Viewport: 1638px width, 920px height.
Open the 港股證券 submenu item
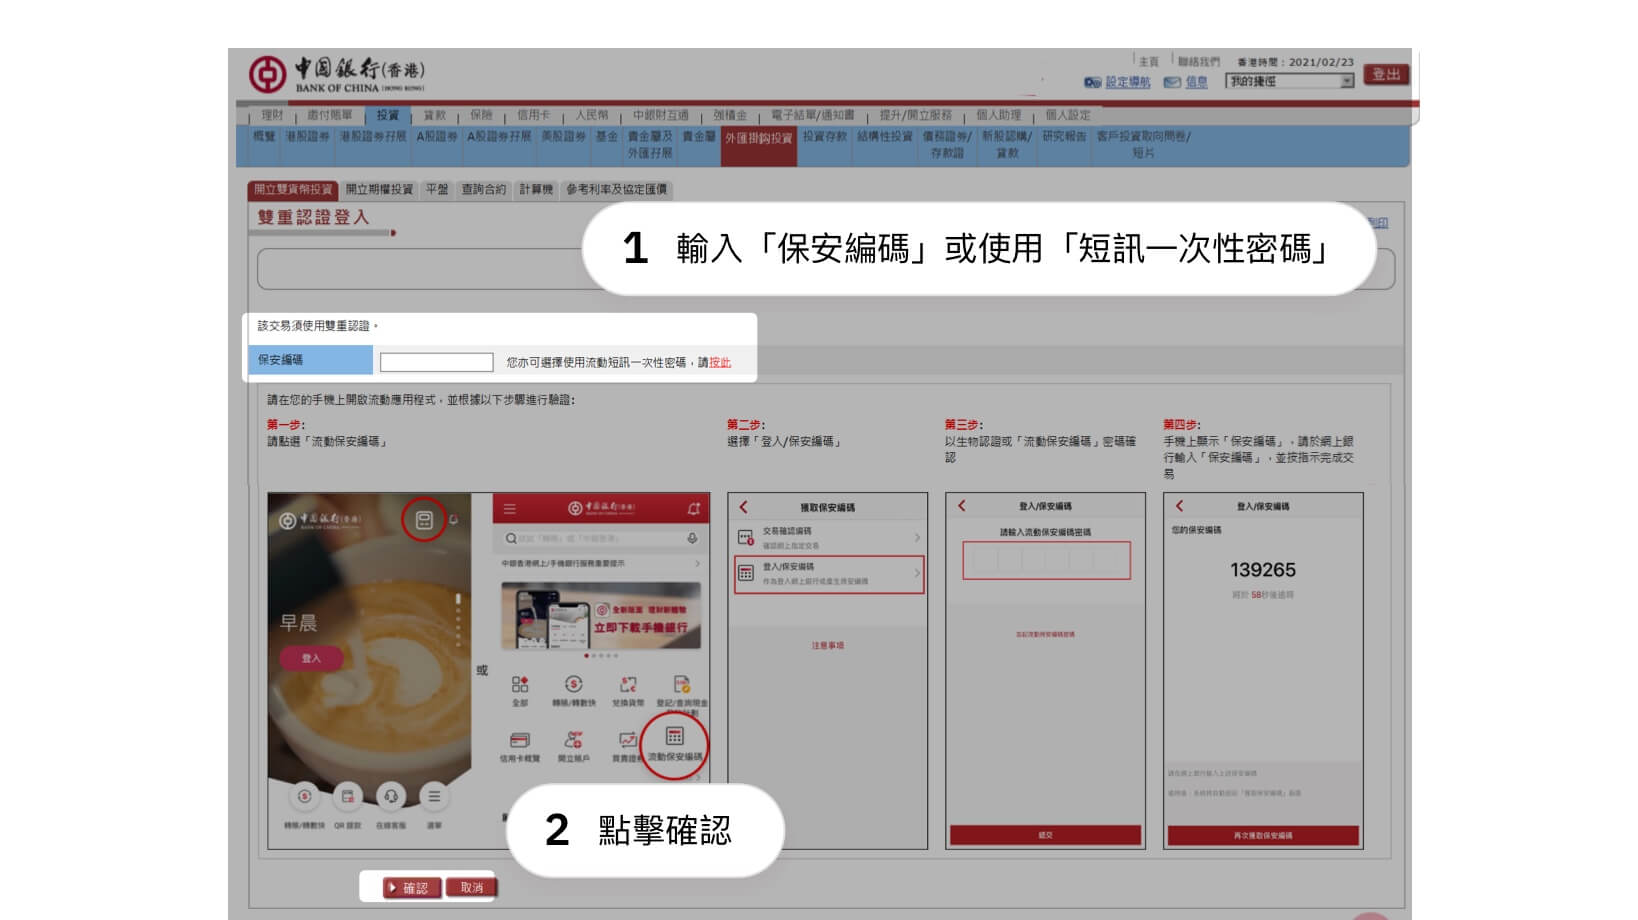[x=307, y=136]
